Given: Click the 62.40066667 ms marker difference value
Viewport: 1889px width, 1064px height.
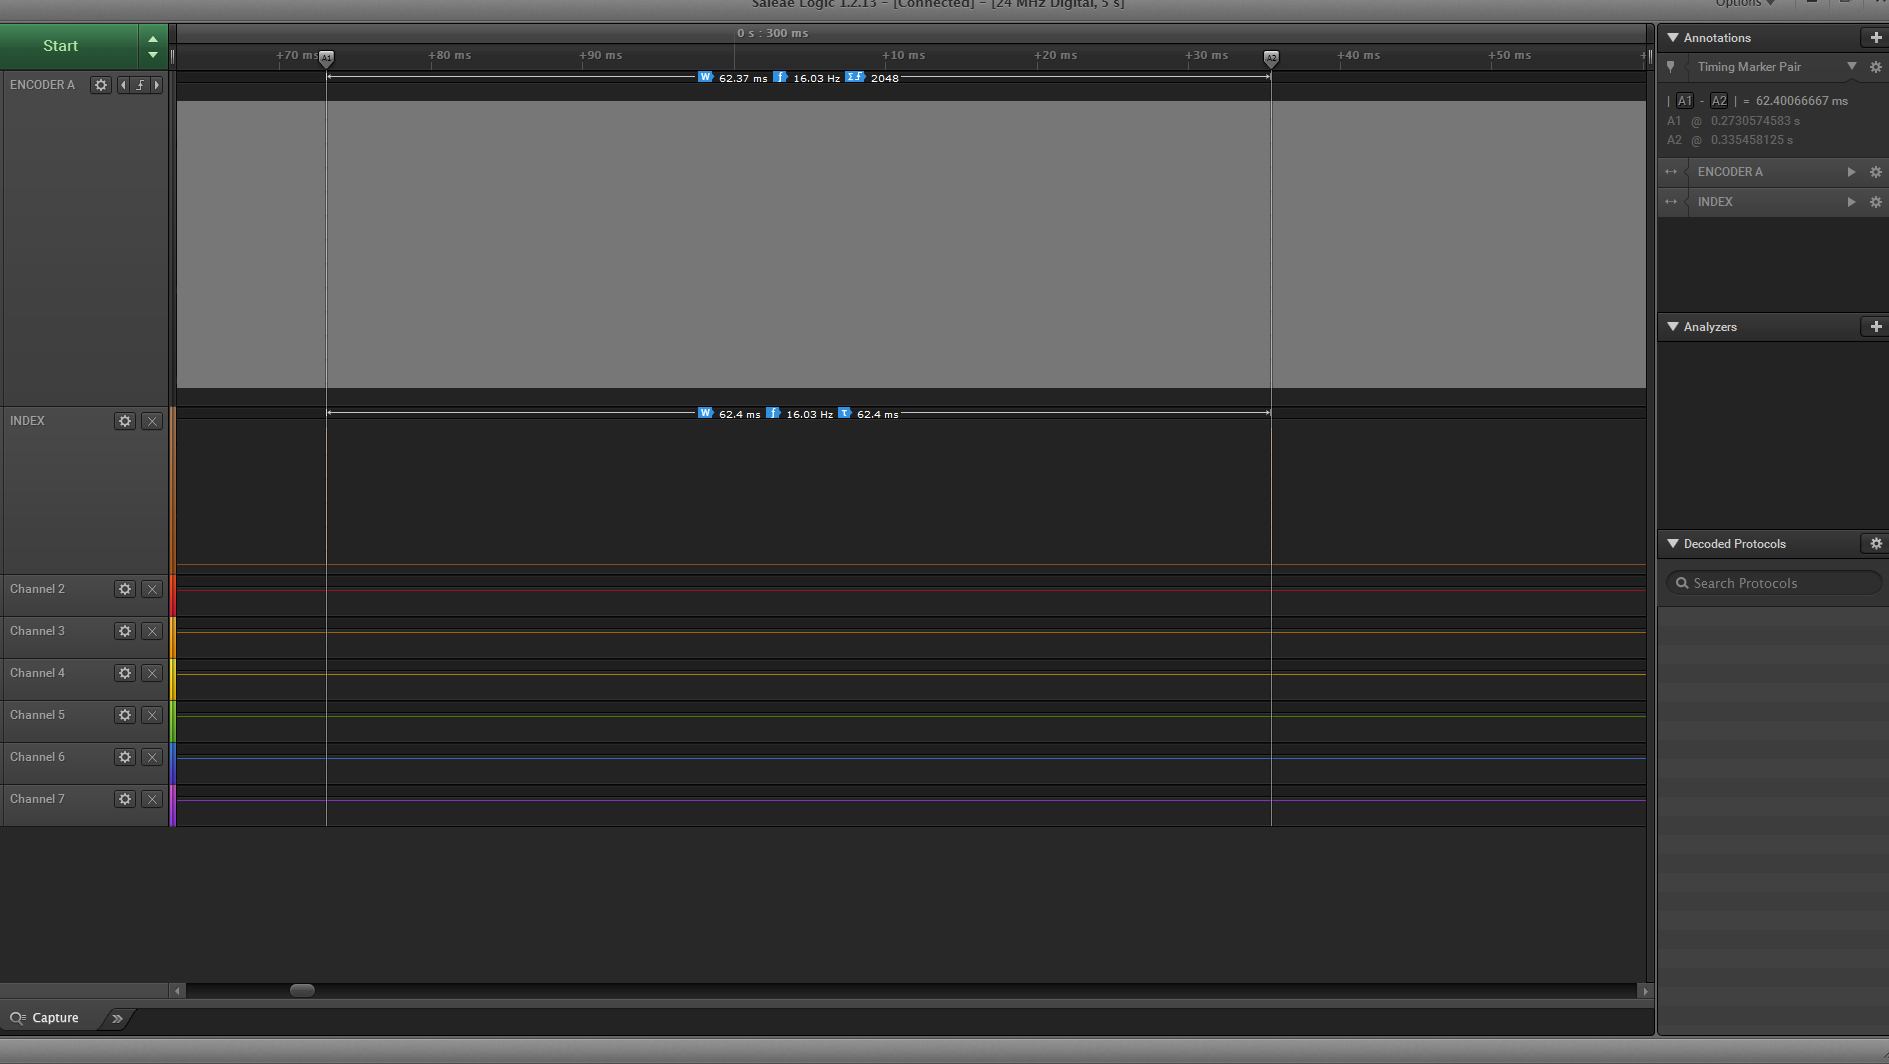Looking at the screenshot, I should coord(1801,101).
